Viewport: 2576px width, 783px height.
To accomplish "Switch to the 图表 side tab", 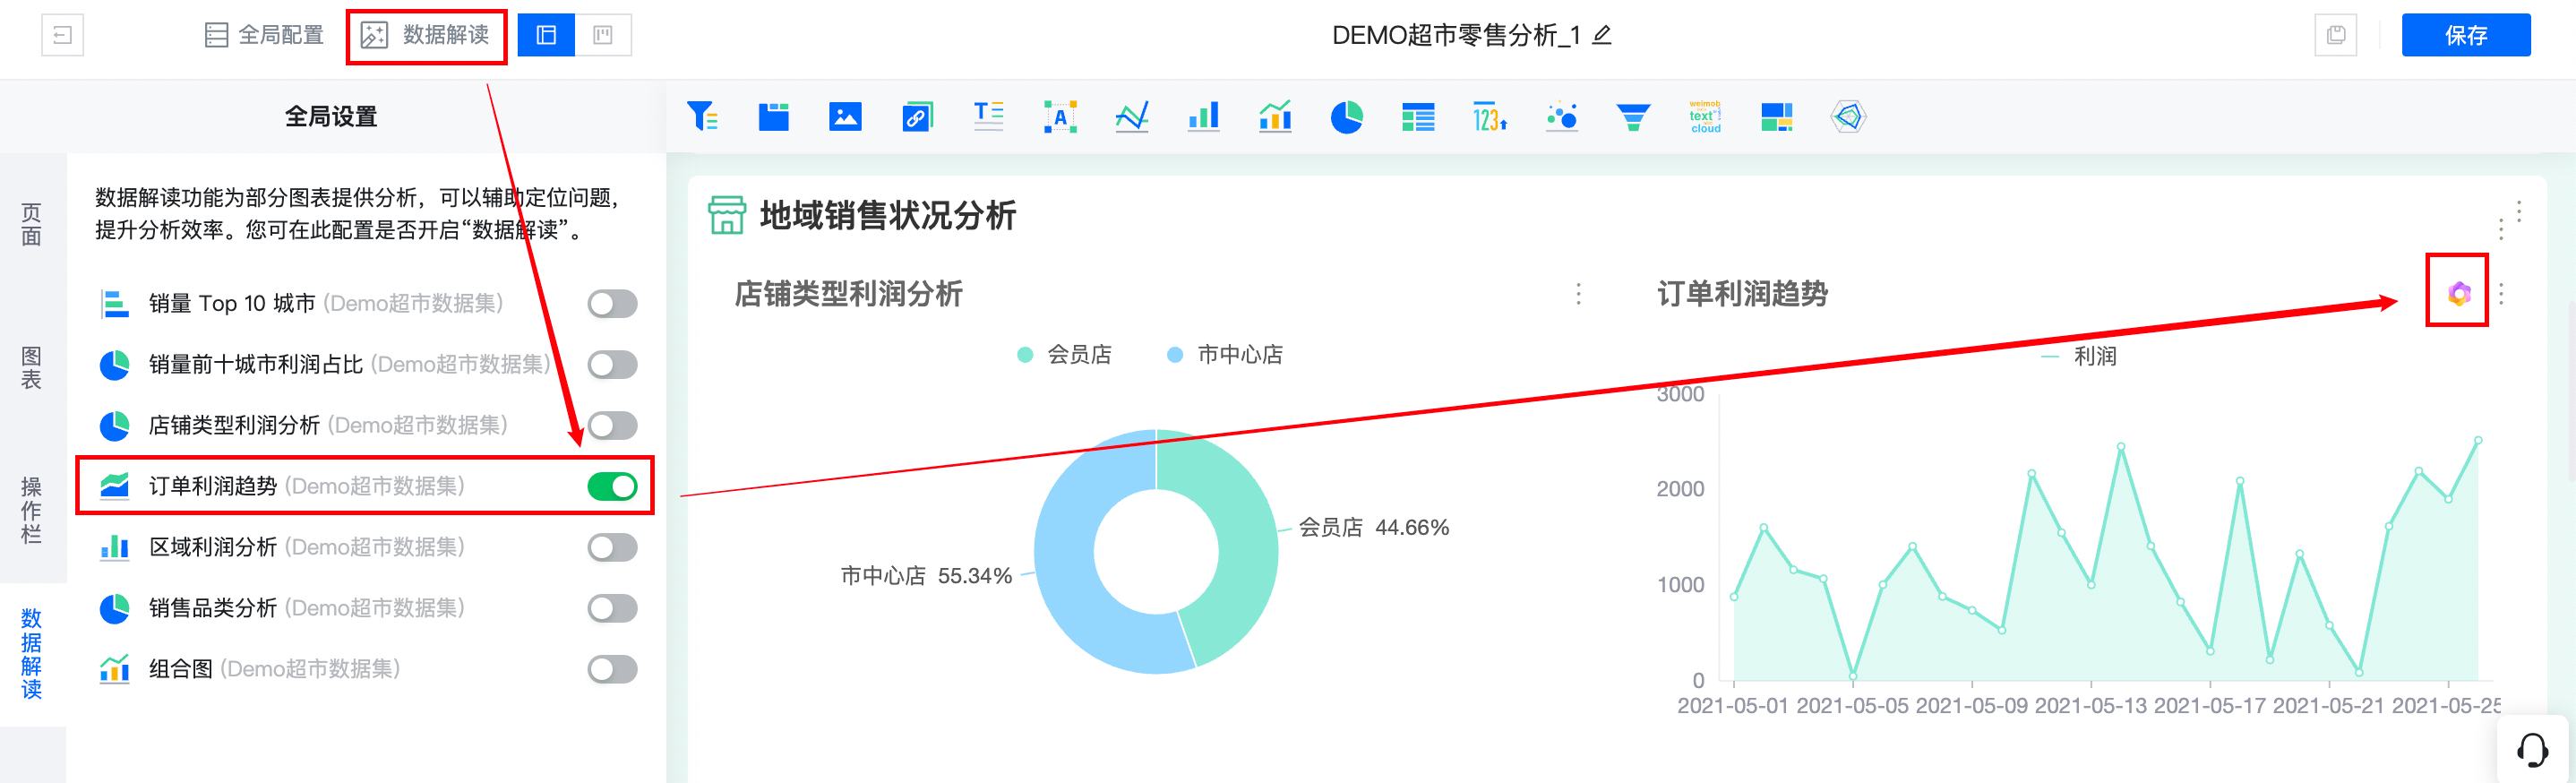I will coord(32,368).
